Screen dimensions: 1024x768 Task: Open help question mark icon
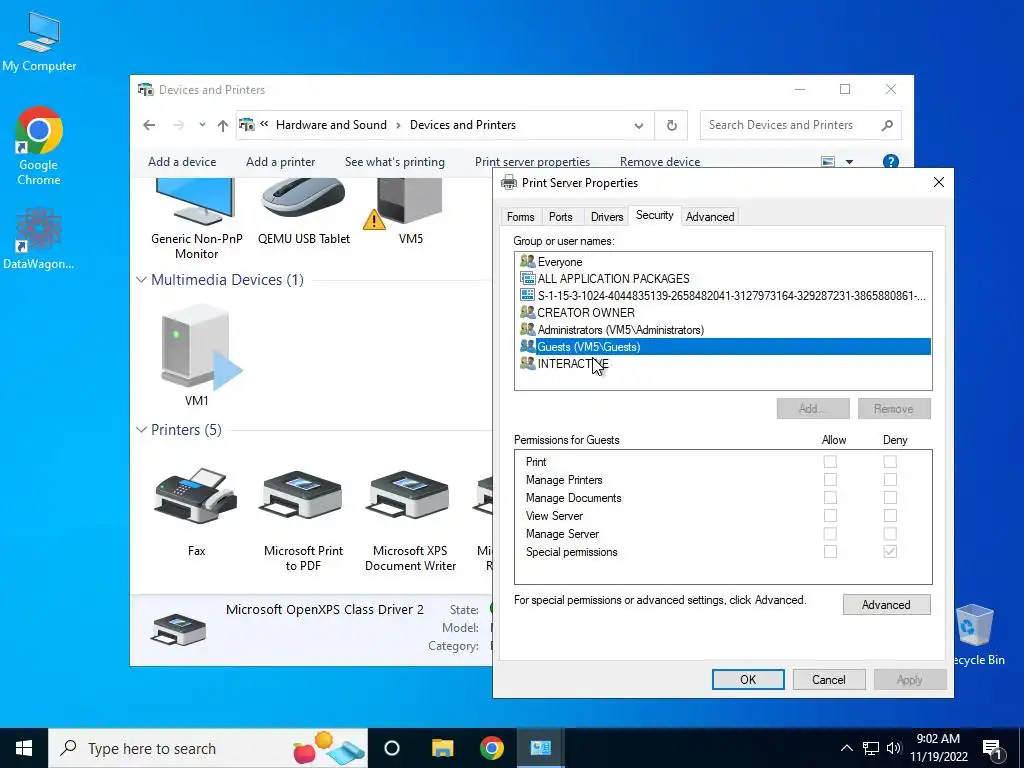(x=890, y=161)
